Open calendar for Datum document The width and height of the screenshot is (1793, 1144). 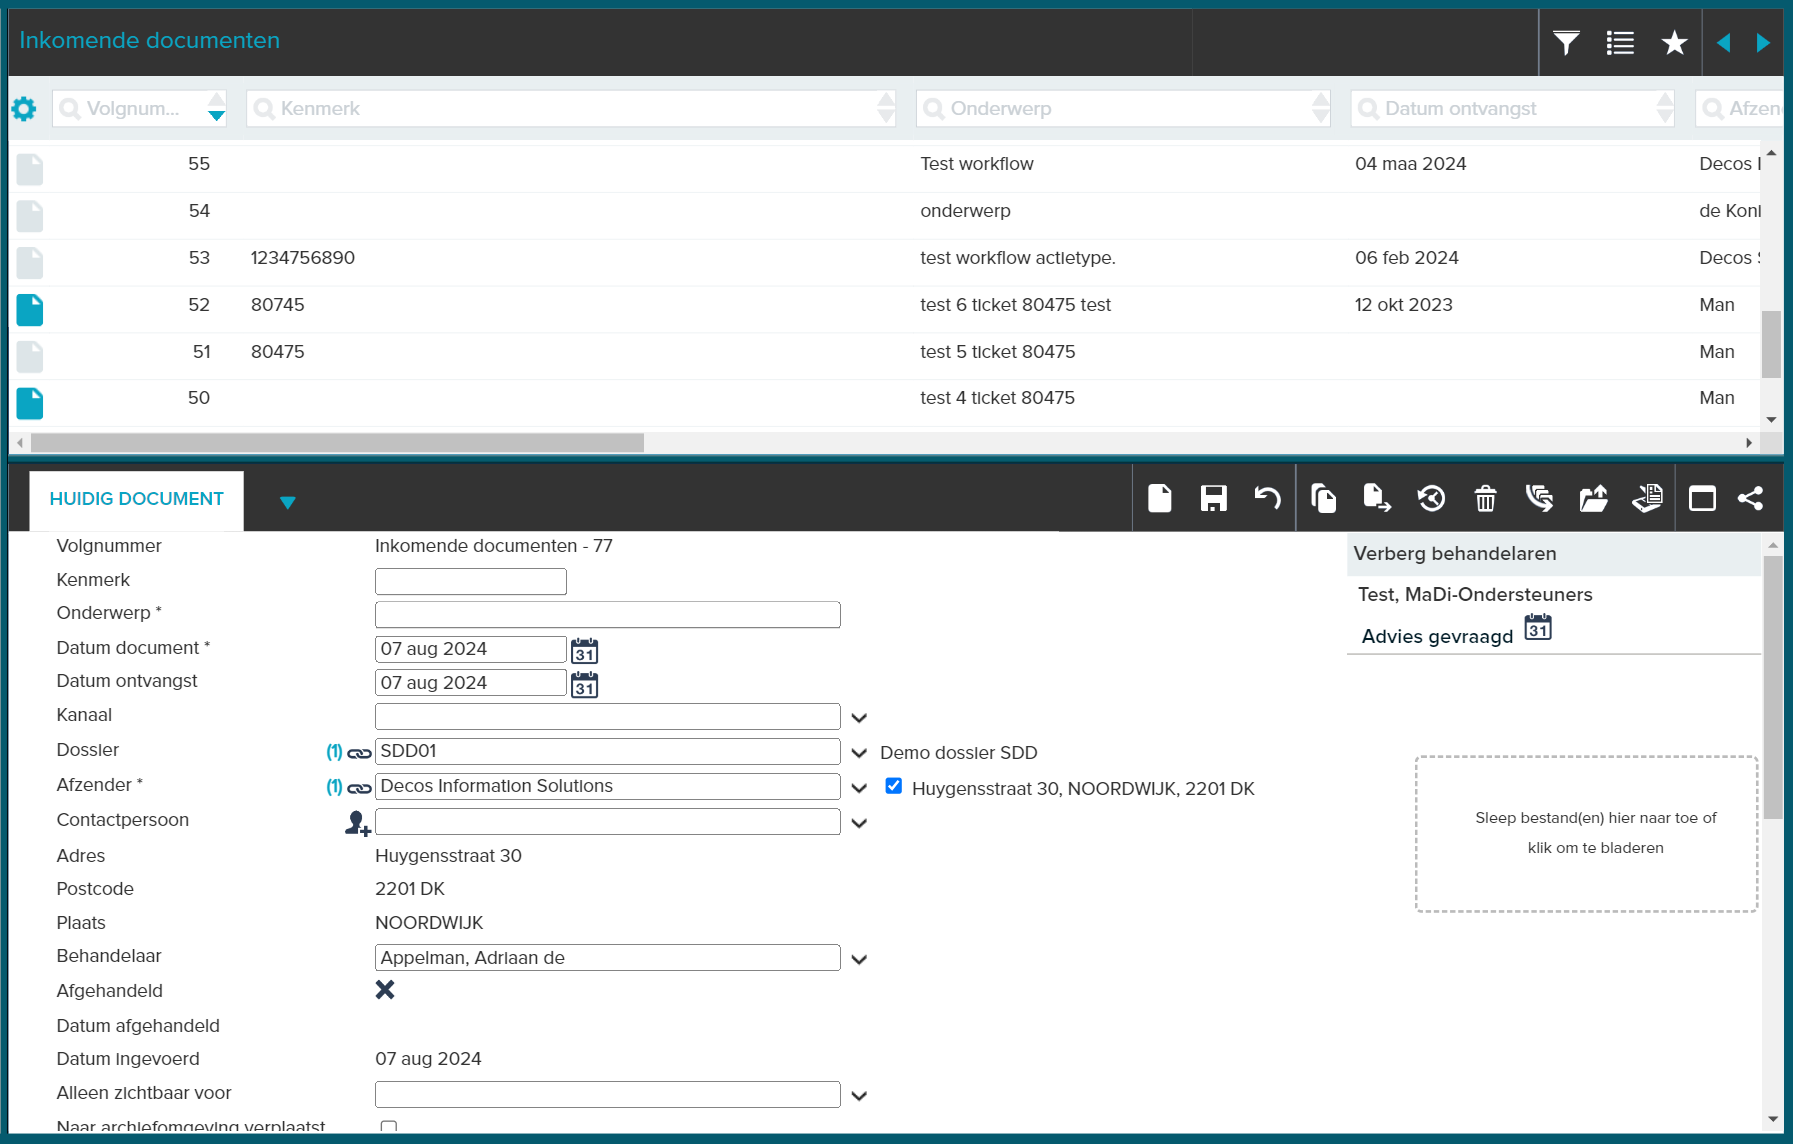pyautogui.click(x=585, y=651)
